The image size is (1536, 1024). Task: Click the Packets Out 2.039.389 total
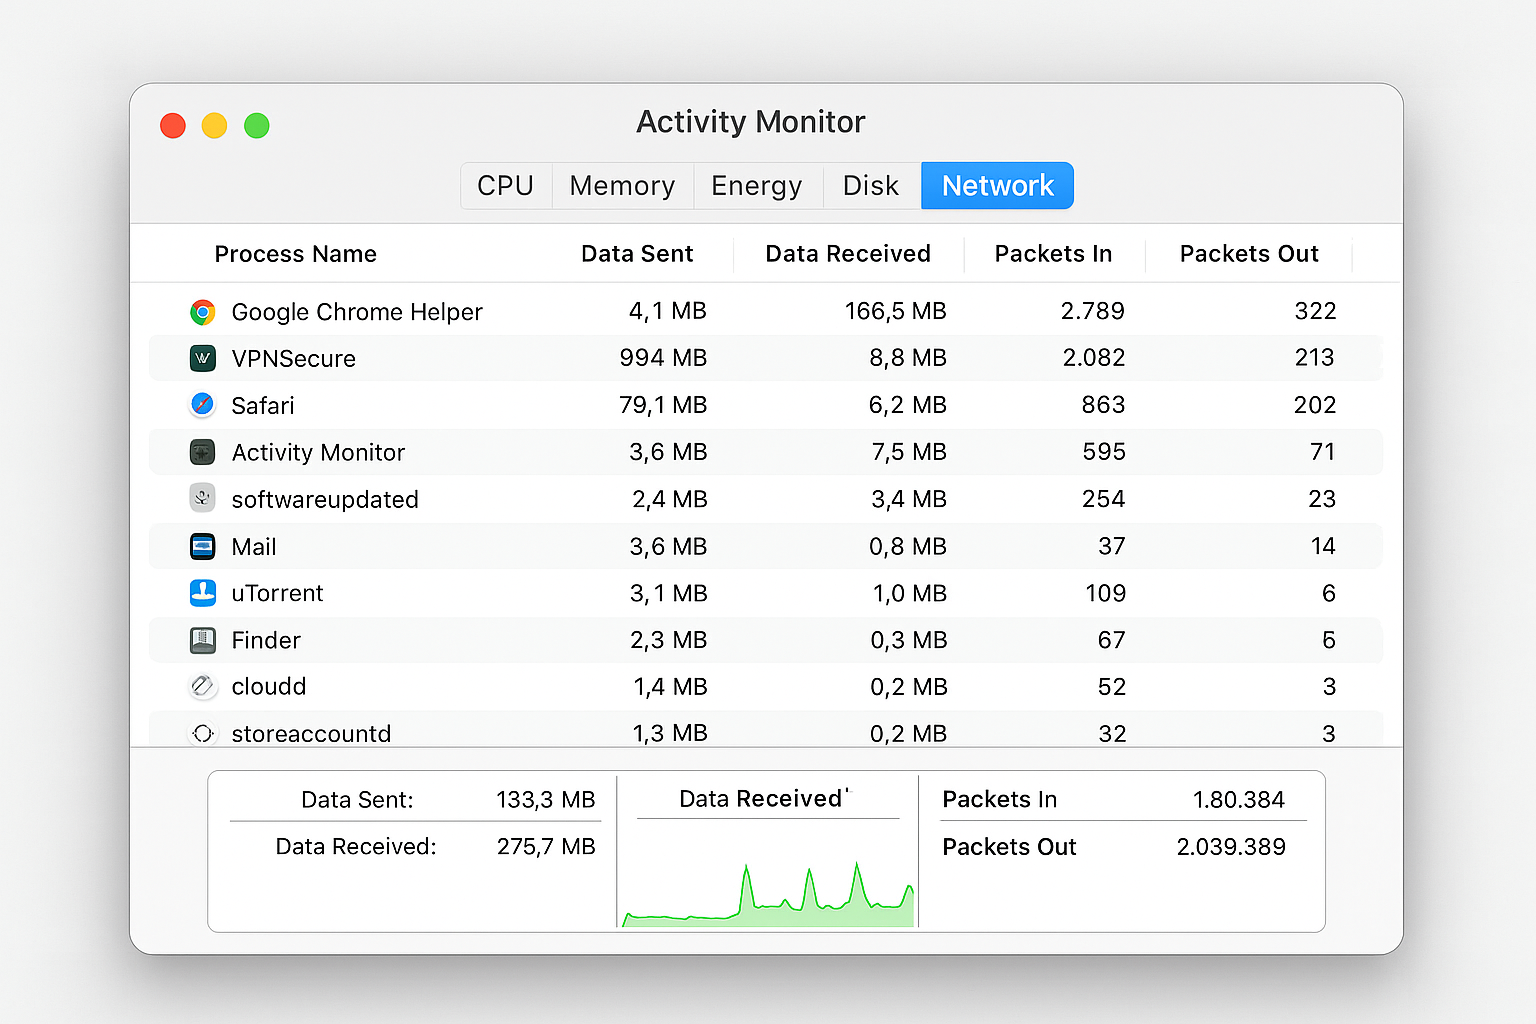click(x=1231, y=847)
